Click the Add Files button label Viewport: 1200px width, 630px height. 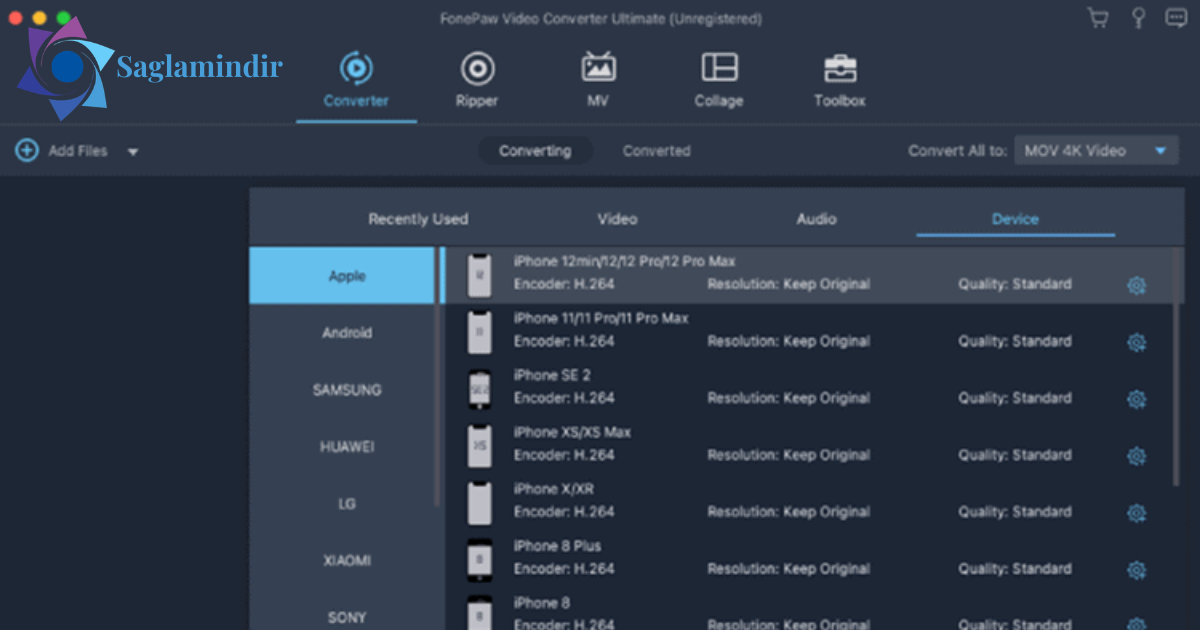[78, 151]
